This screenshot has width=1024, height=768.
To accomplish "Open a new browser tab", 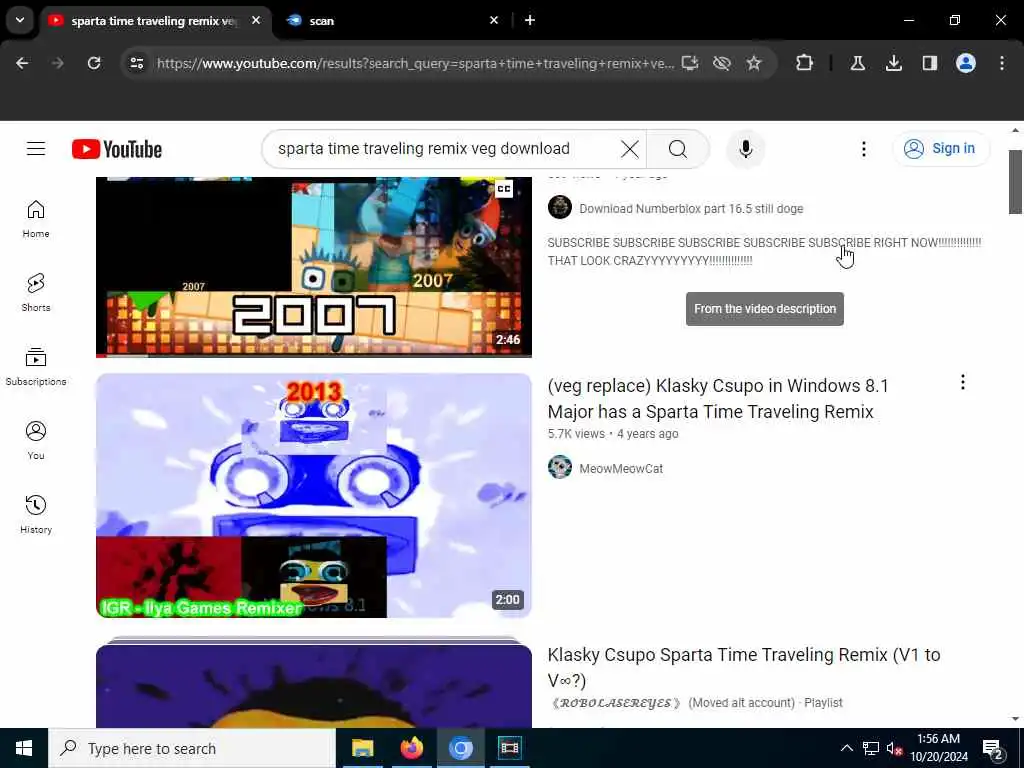I will pos(530,20).
